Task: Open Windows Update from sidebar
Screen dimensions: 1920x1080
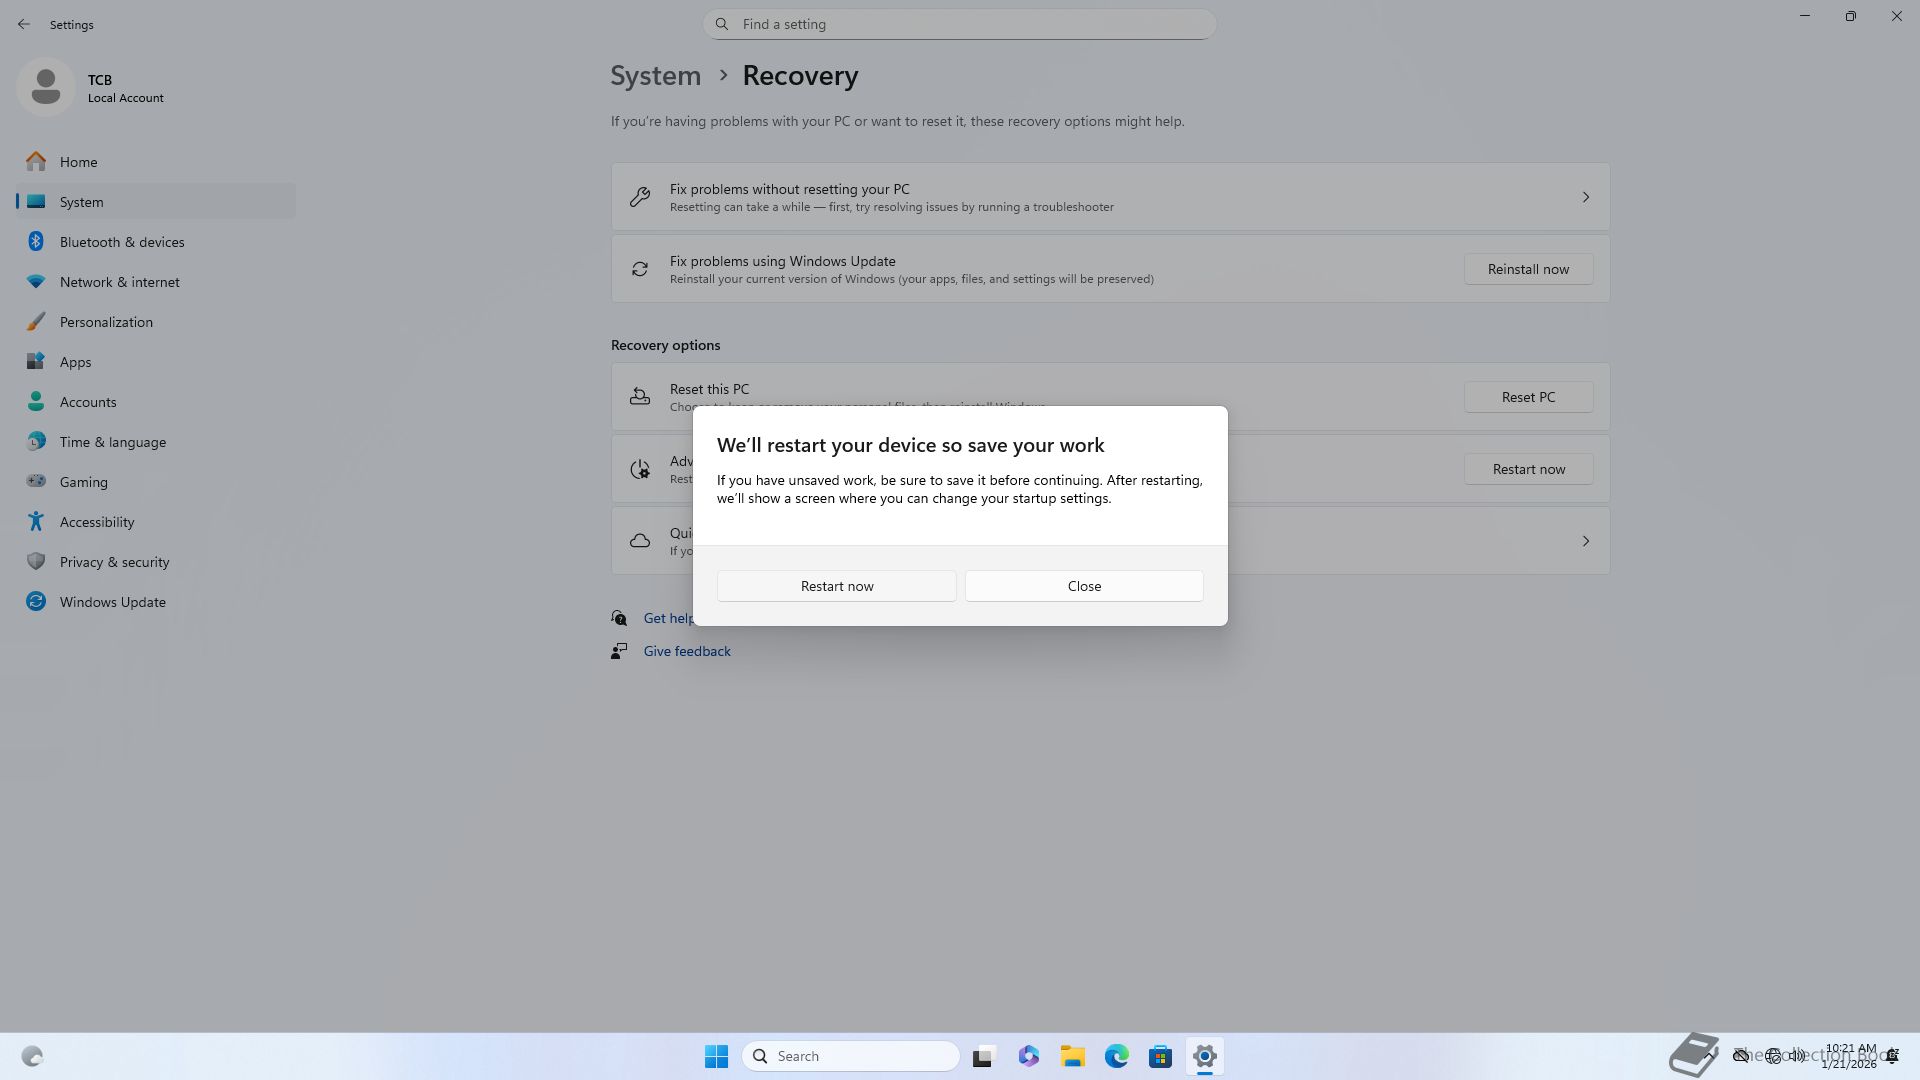Action: click(x=112, y=602)
